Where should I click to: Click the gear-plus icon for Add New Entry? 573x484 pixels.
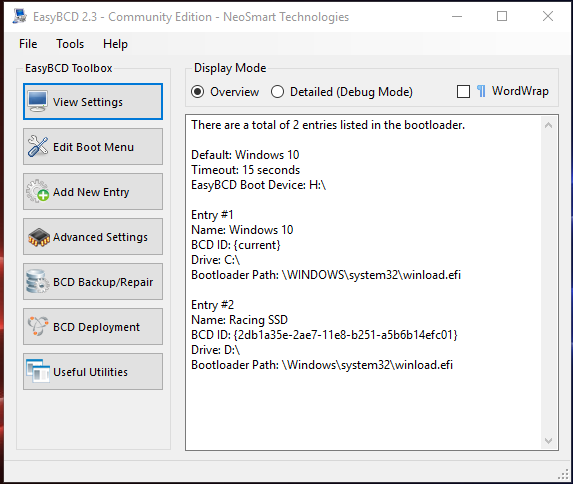pos(37,191)
